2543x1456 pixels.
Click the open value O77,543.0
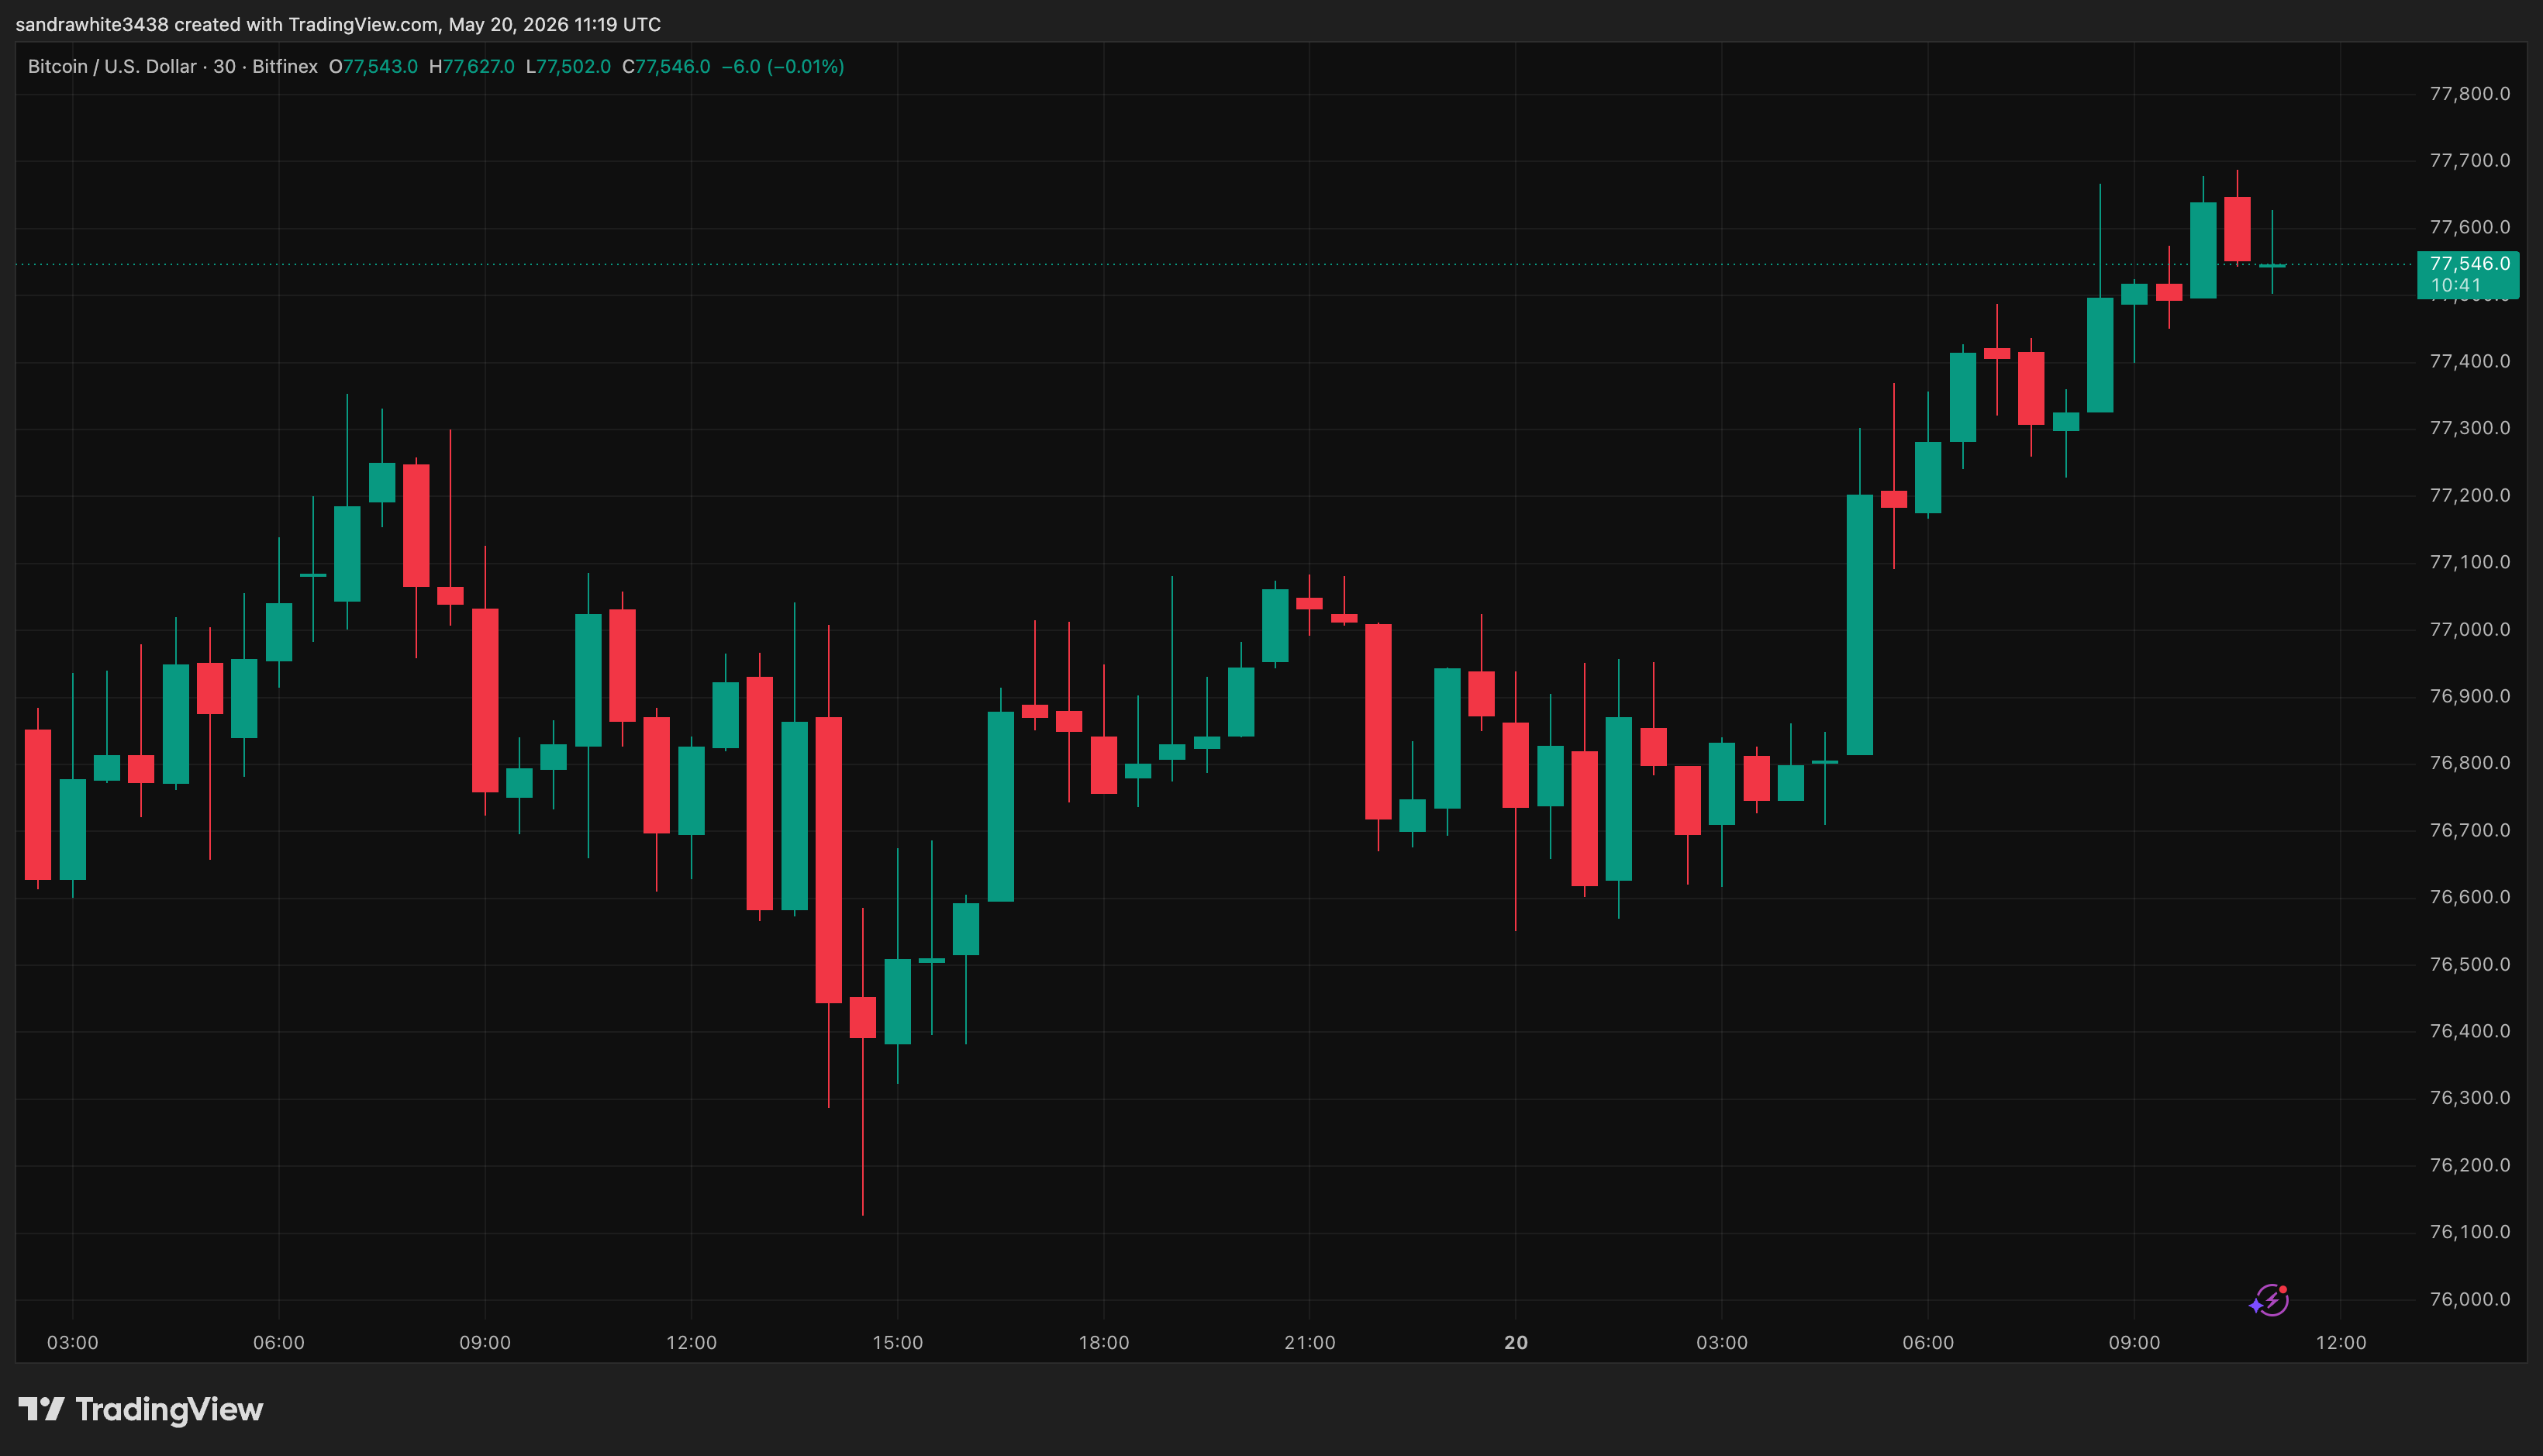click(373, 66)
